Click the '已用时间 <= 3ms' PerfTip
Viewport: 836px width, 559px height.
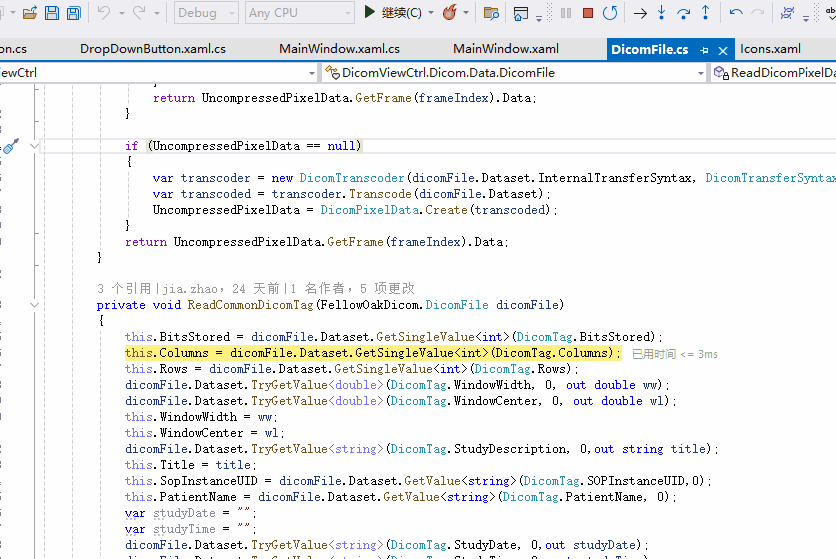click(674, 354)
